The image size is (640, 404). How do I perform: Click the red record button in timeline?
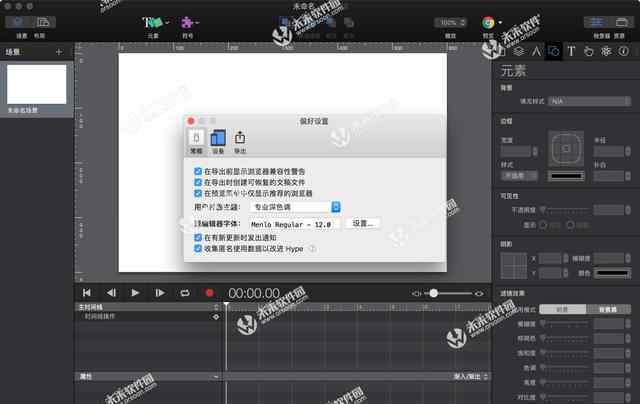209,293
